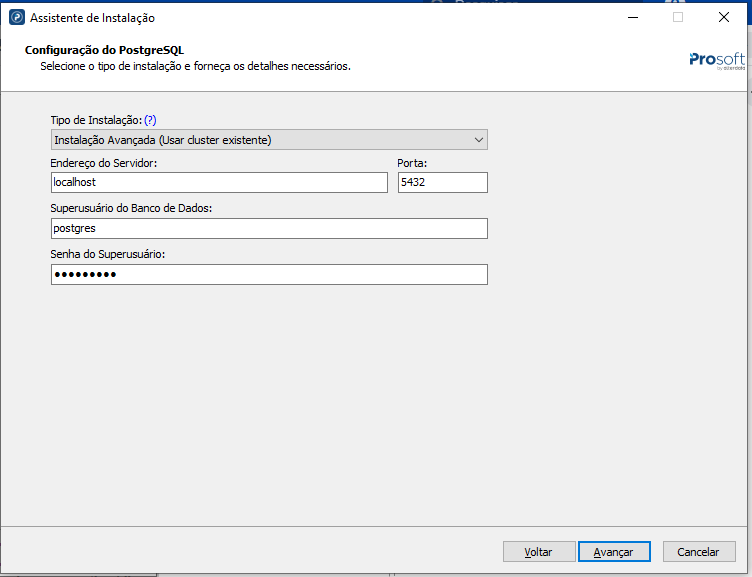The height and width of the screenshot is (577, 752).
Task: Click the 'Configuração do PostgreSQL' heading
Action: pyautogui.click(x=104, y=50)
